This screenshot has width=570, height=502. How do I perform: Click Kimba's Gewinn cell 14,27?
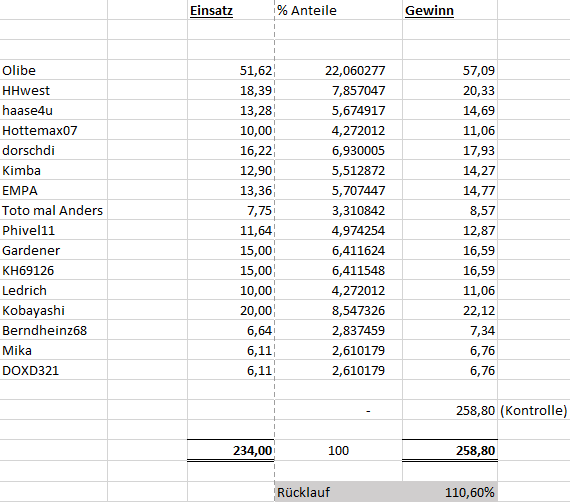point(450,170)
